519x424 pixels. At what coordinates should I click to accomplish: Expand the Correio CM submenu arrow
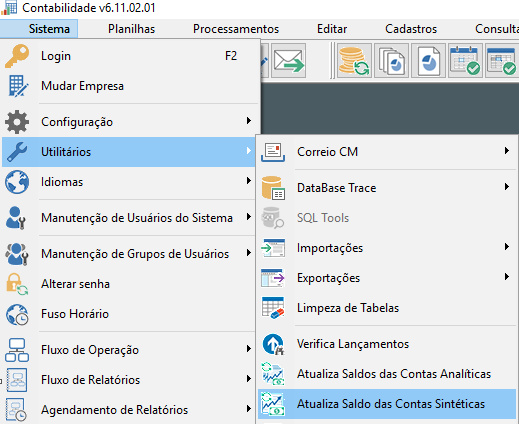(x=507, y=151)
